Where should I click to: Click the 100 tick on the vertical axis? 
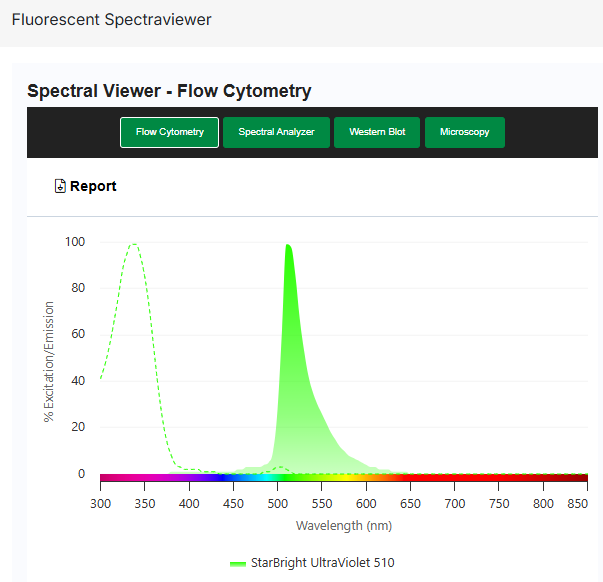click(x=74, y=242)
